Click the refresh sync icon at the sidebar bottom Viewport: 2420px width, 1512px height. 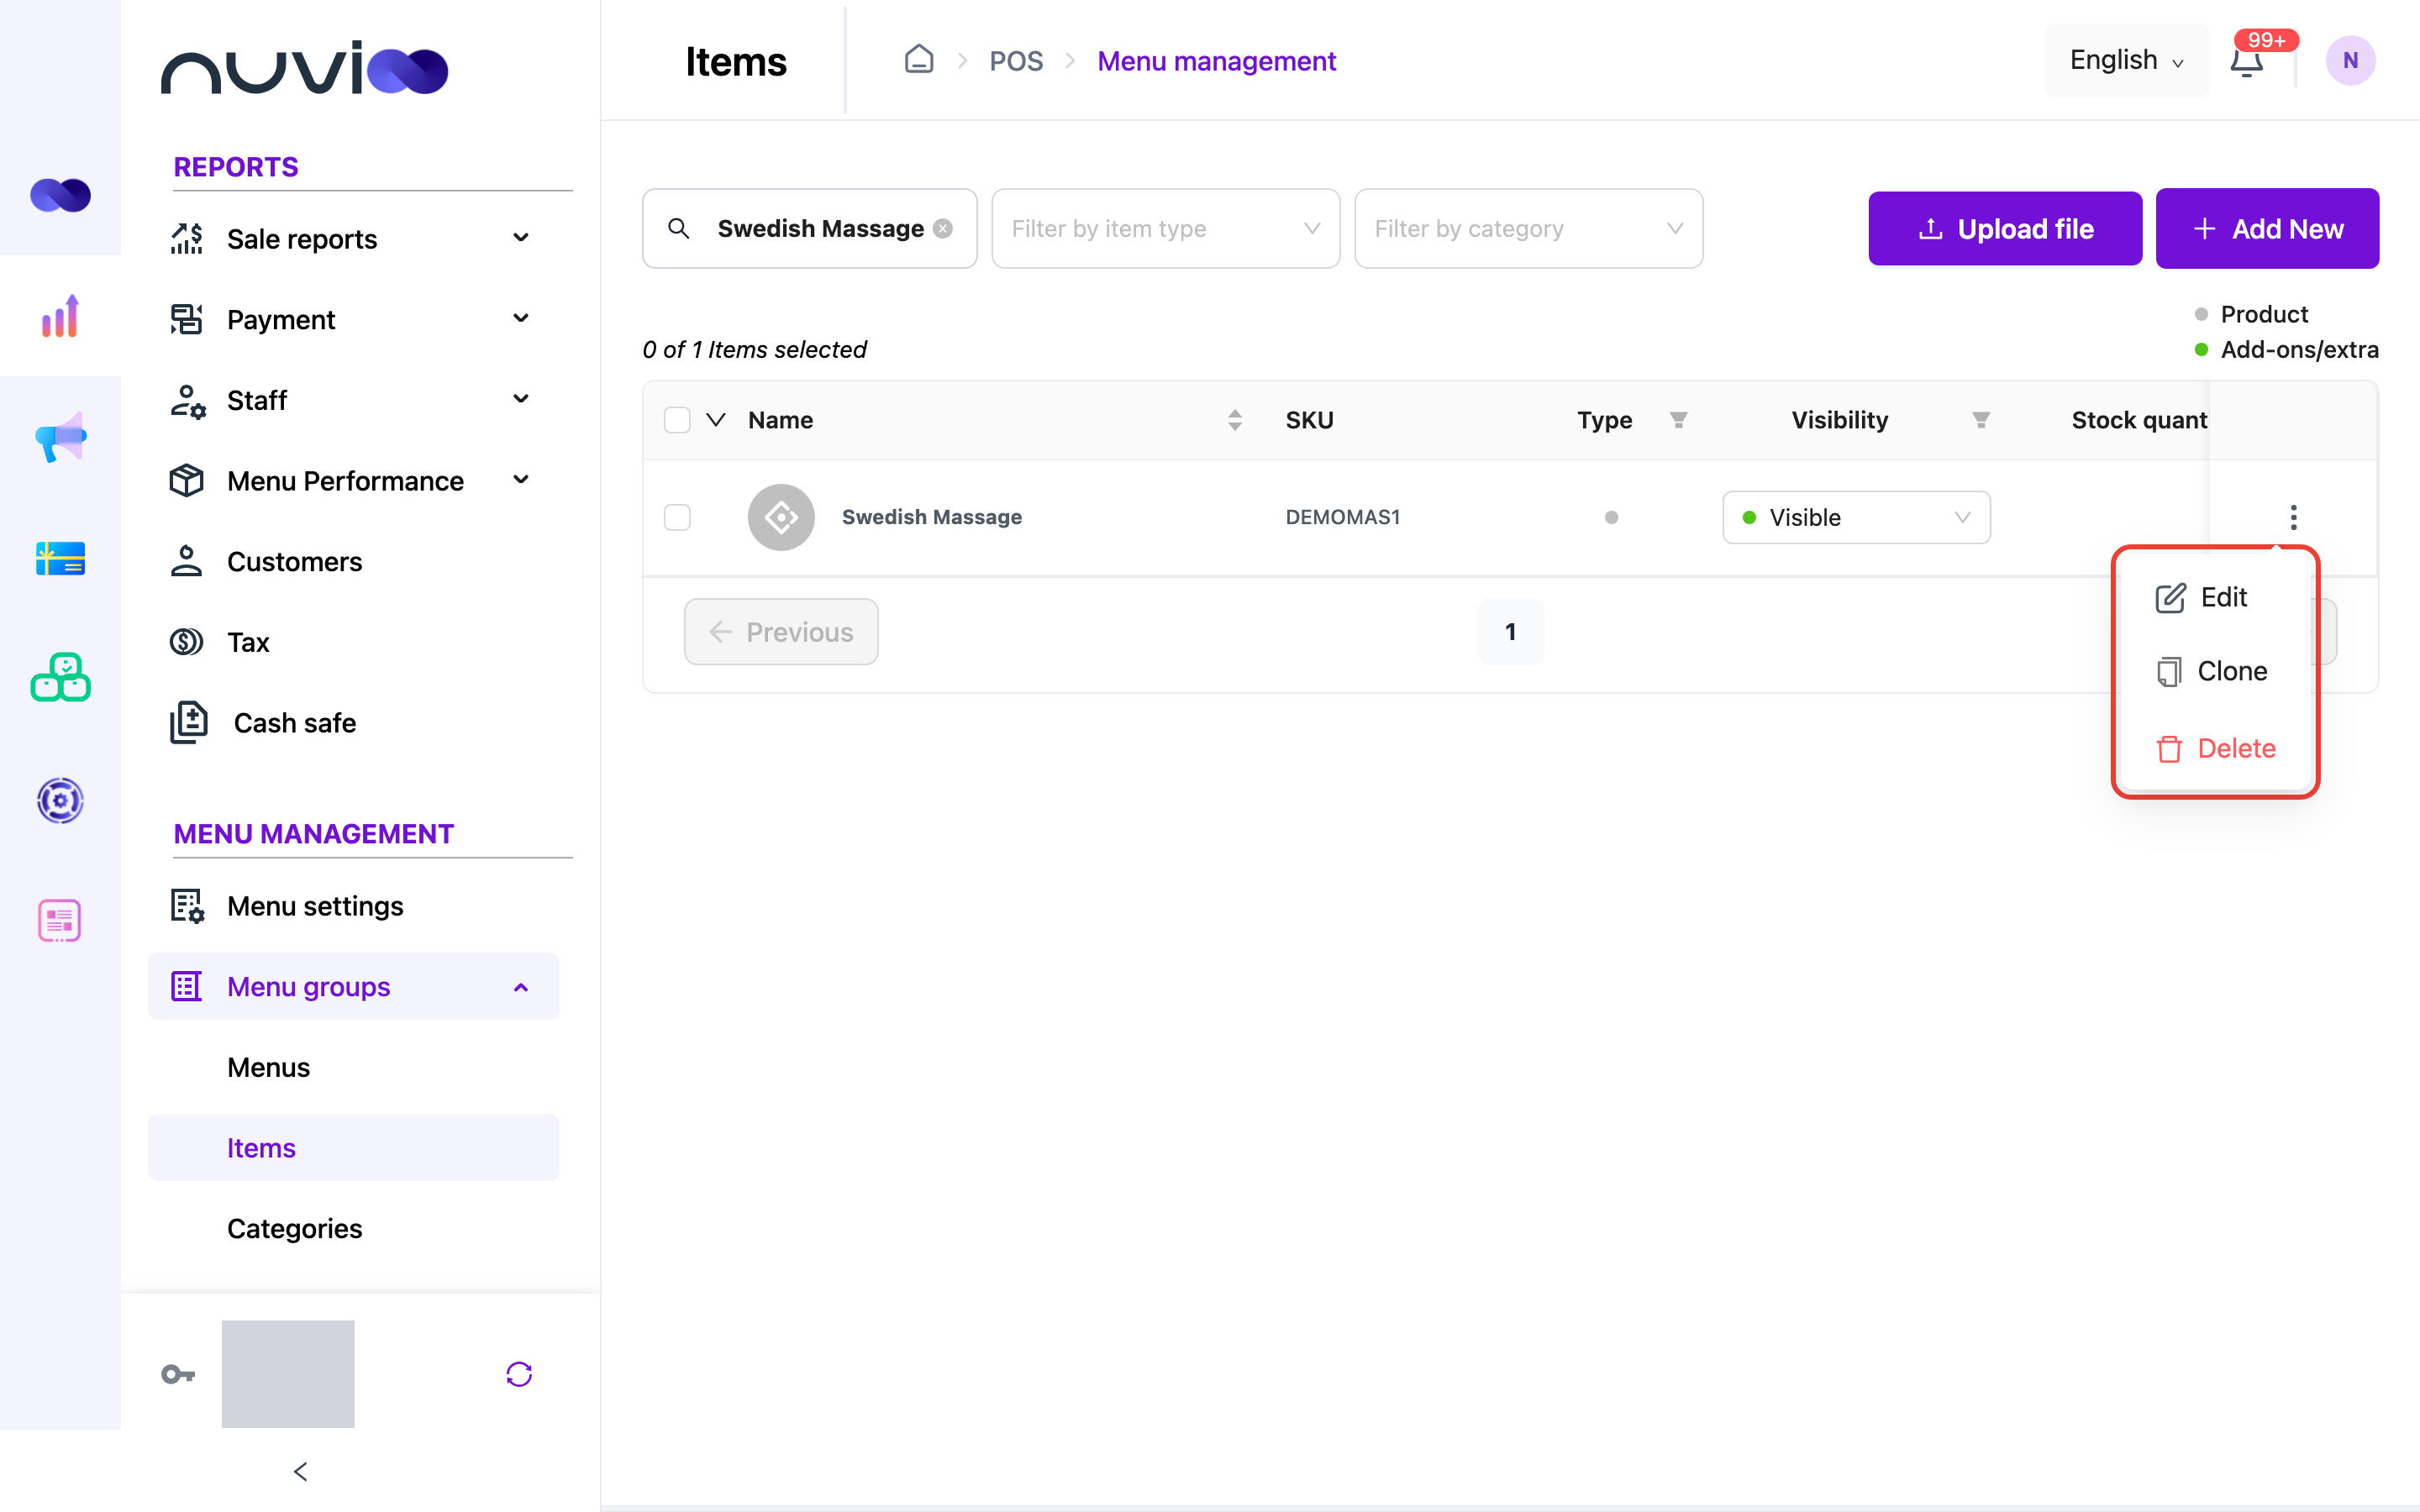(519, 1374)
